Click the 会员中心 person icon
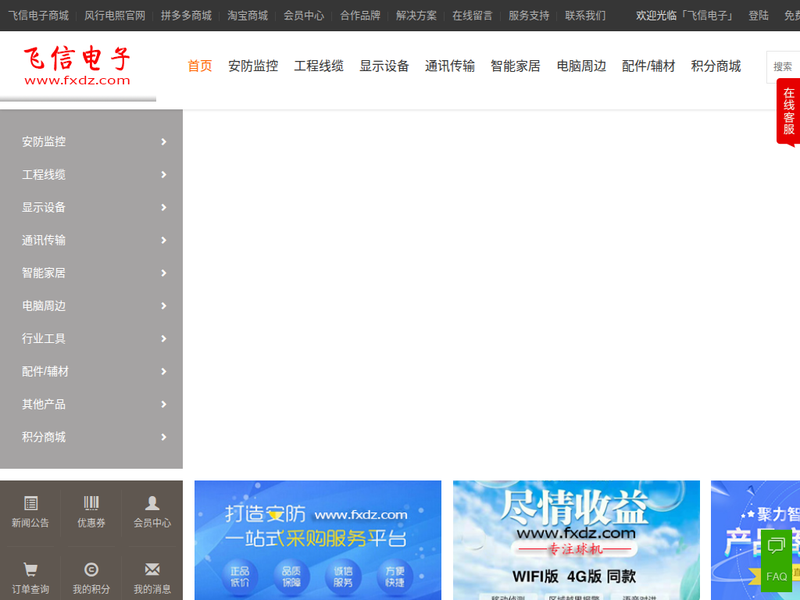 [152, 504]
